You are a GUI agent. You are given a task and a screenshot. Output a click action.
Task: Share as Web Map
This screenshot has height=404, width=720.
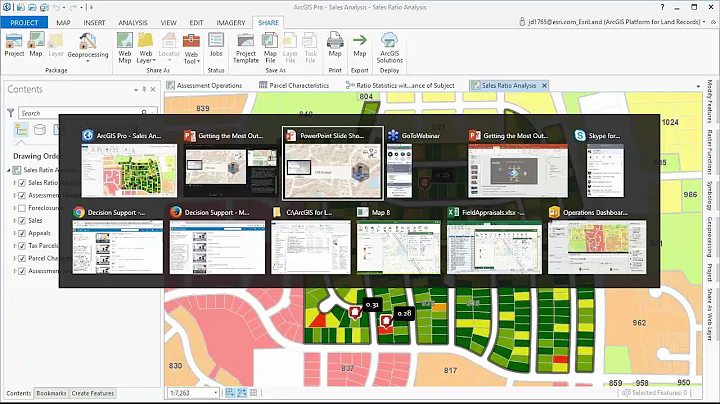[x=125, y=48]
